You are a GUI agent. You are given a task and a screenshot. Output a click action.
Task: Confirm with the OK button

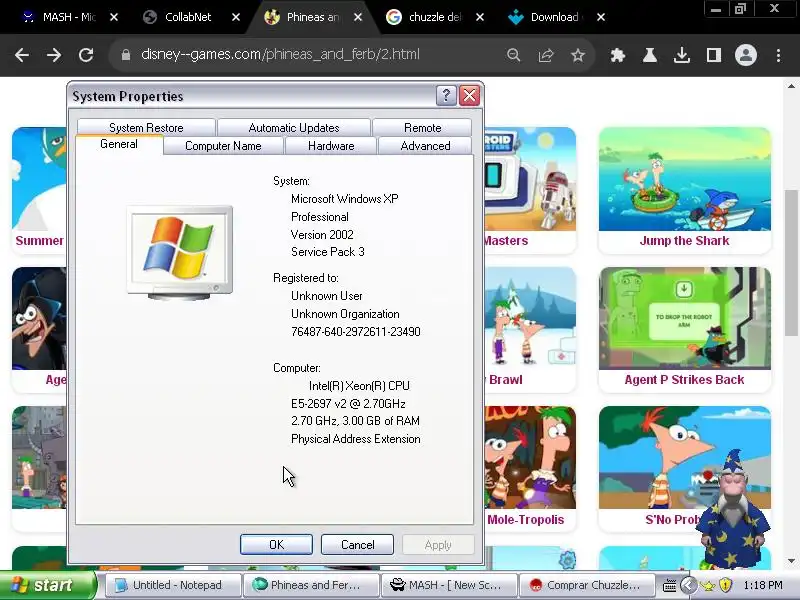(277, 544)
